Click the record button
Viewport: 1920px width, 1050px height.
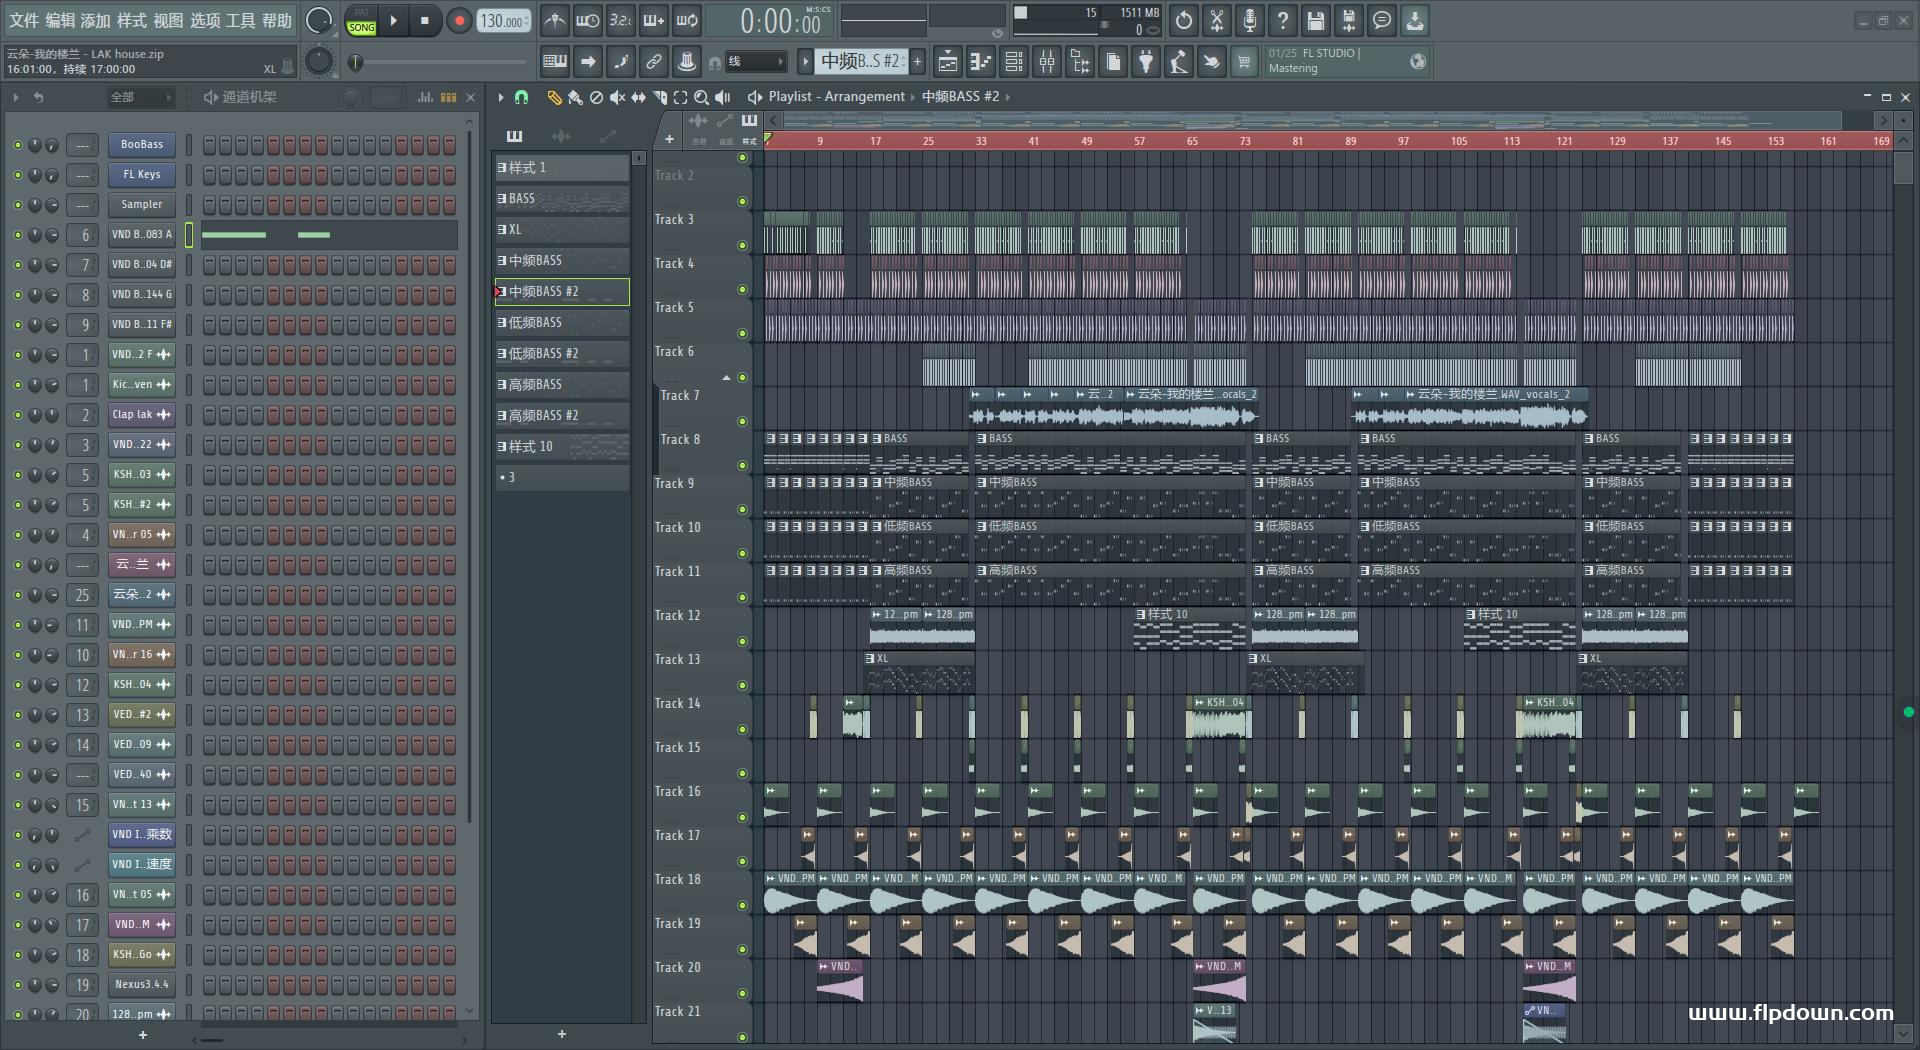point(459,21)
